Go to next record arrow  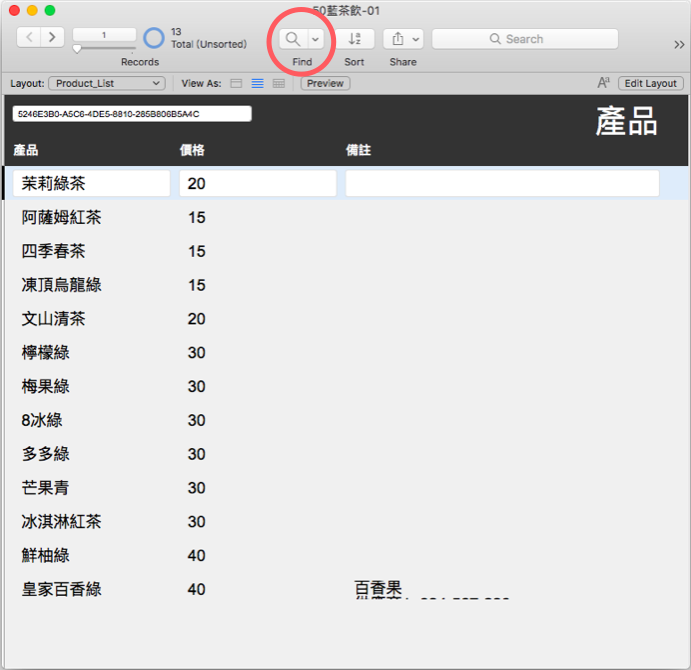(52, 37)
